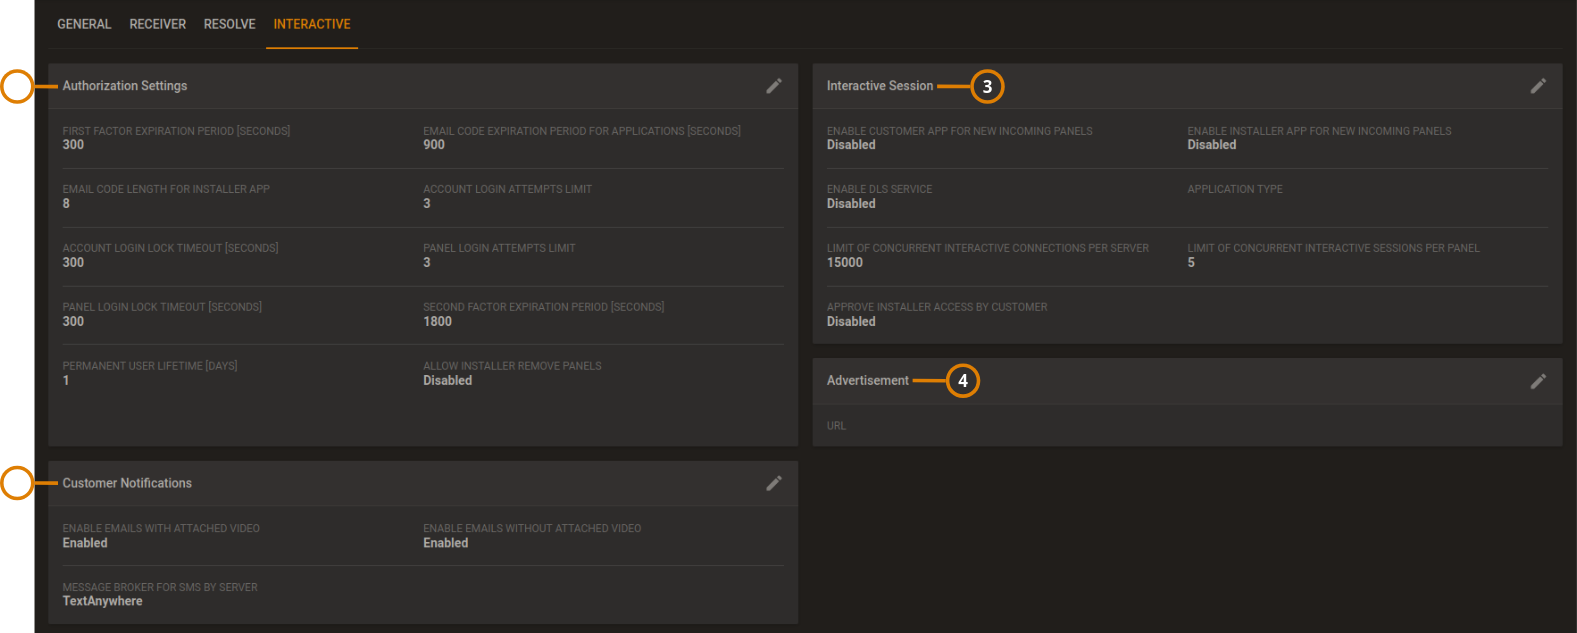1577x633 pixels.
Task: Edit Authorization Settings with pencil icon
Action: 774,86
